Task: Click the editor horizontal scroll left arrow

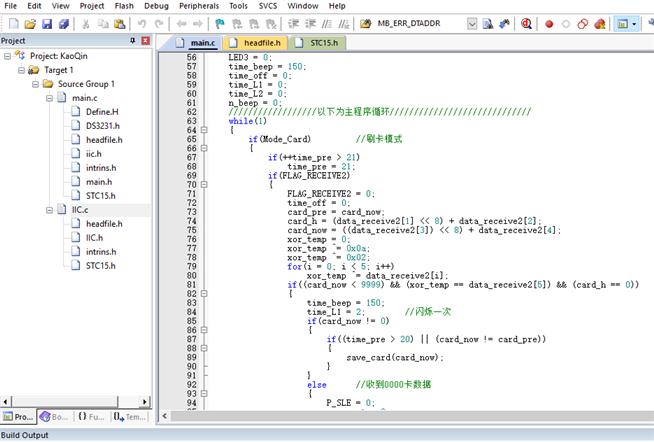Action: pyautogui.click(x=165, y=416)
